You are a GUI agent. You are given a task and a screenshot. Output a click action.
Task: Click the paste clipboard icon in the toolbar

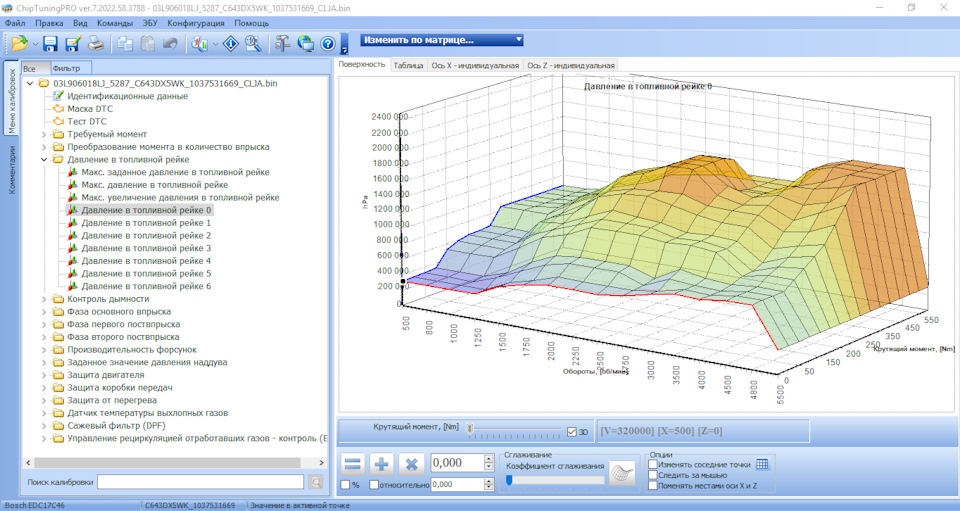point(148,43)
